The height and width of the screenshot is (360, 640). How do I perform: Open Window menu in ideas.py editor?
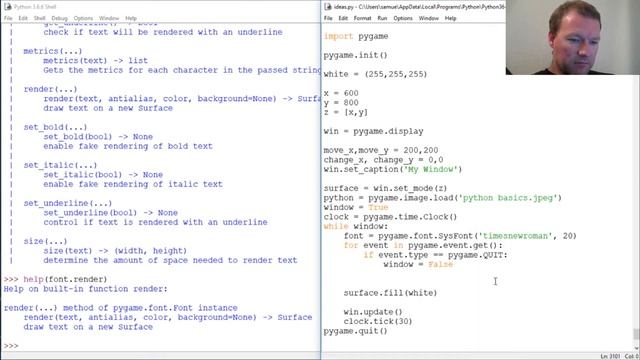point(429,18)
